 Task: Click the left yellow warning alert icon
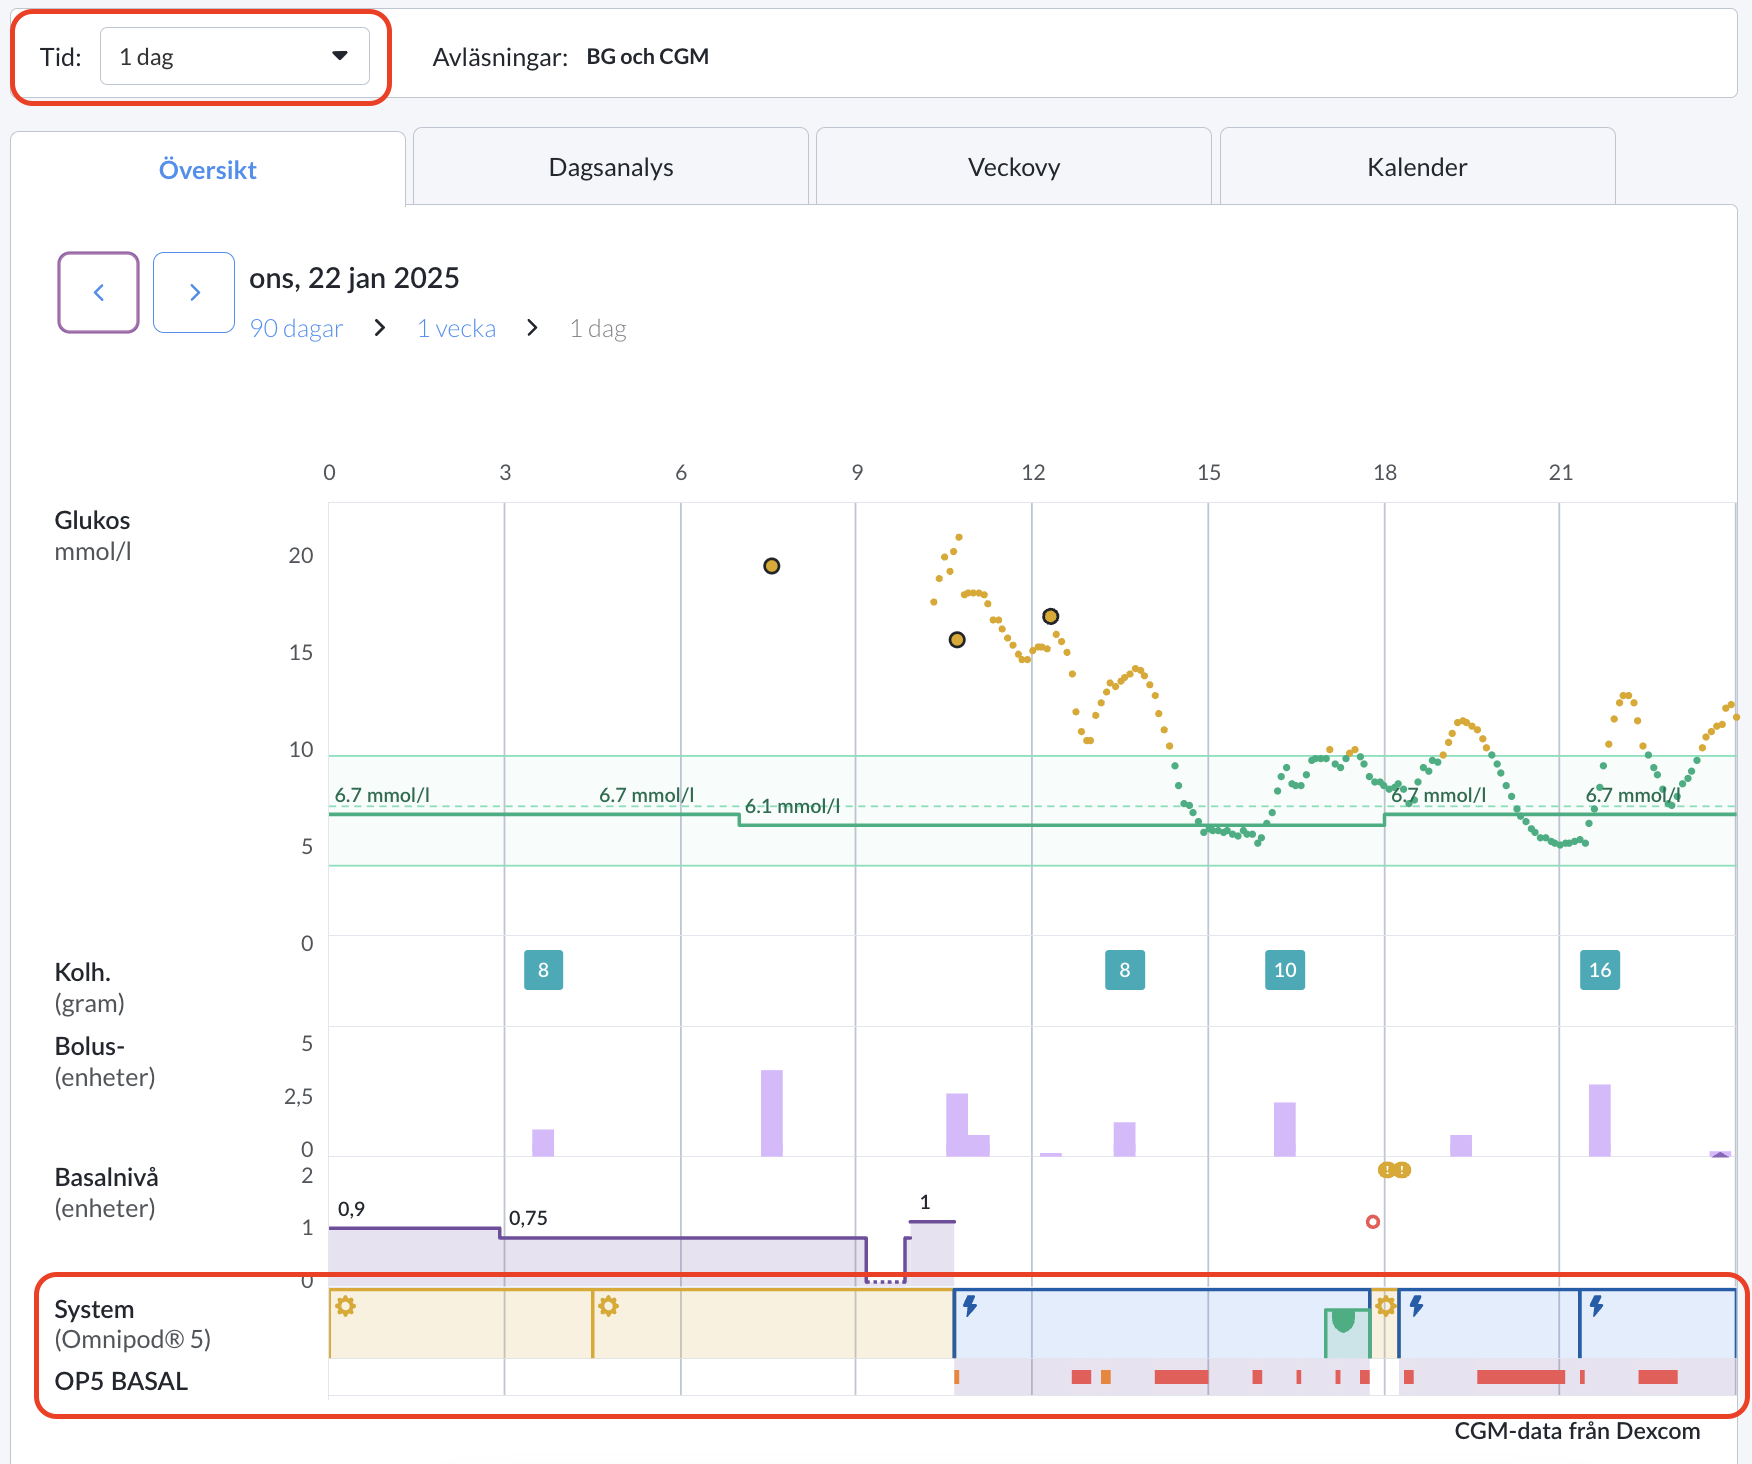pyautogui.click(x=1386, y=1170)
